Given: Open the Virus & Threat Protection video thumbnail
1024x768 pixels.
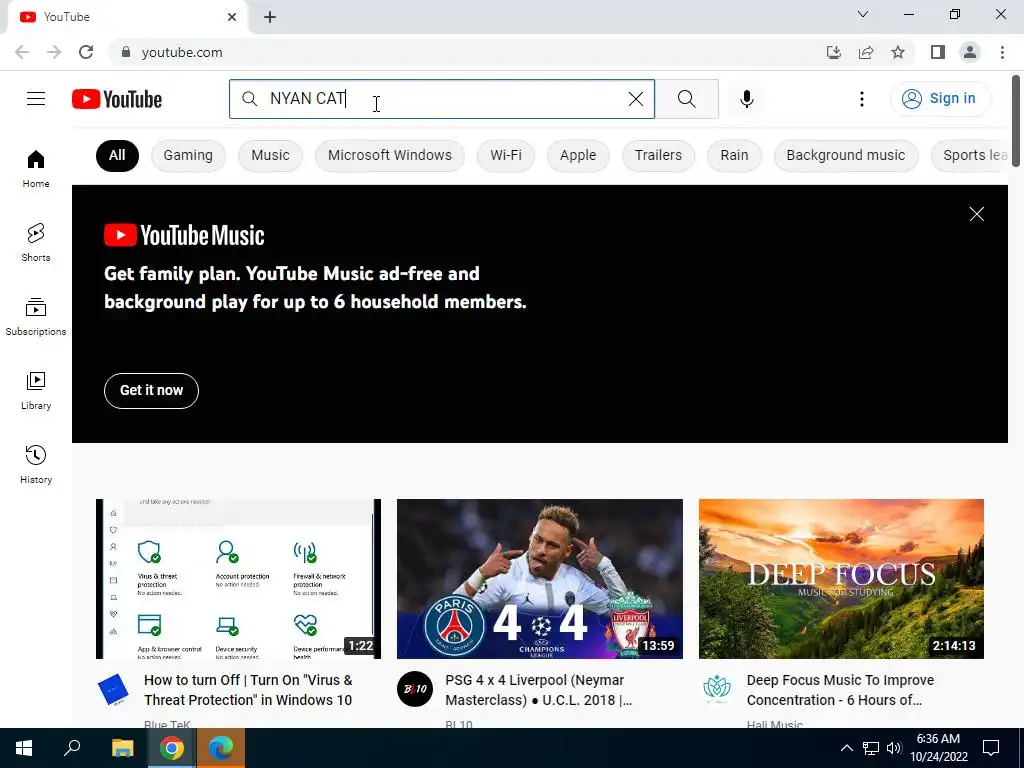Looking at the screenshot, I should (238, 579).
